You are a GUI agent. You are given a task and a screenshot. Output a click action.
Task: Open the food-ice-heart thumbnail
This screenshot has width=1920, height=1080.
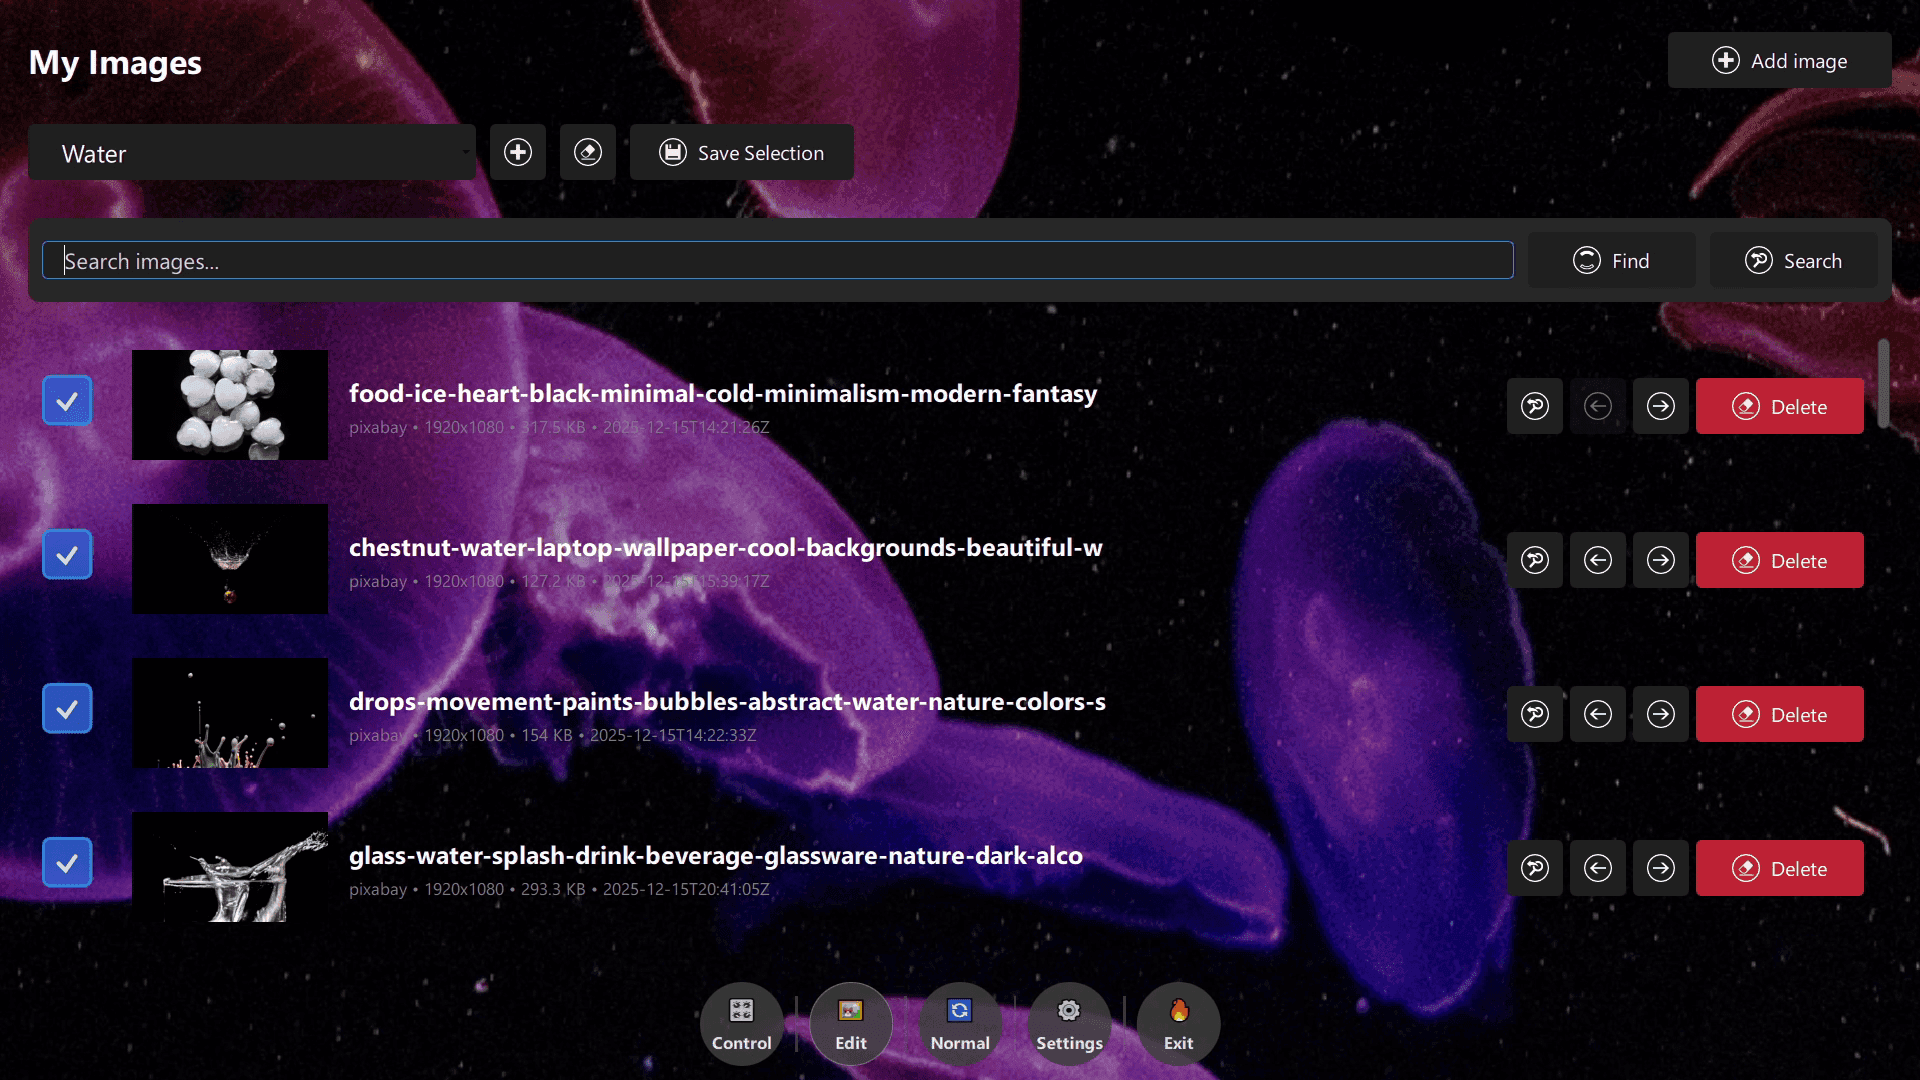click(x=230, y=405)
